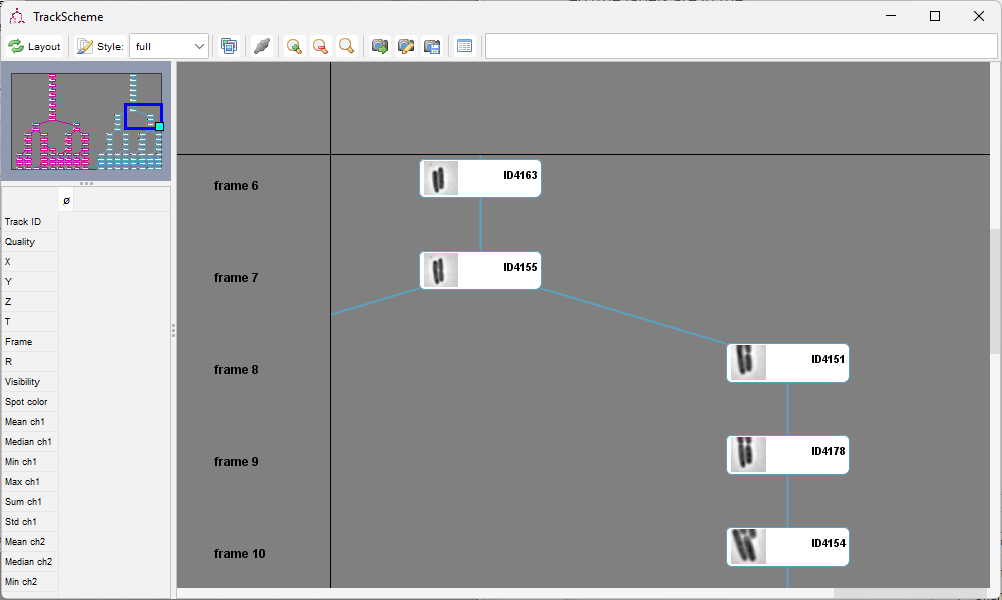Select the spot node ID4163

481,178
